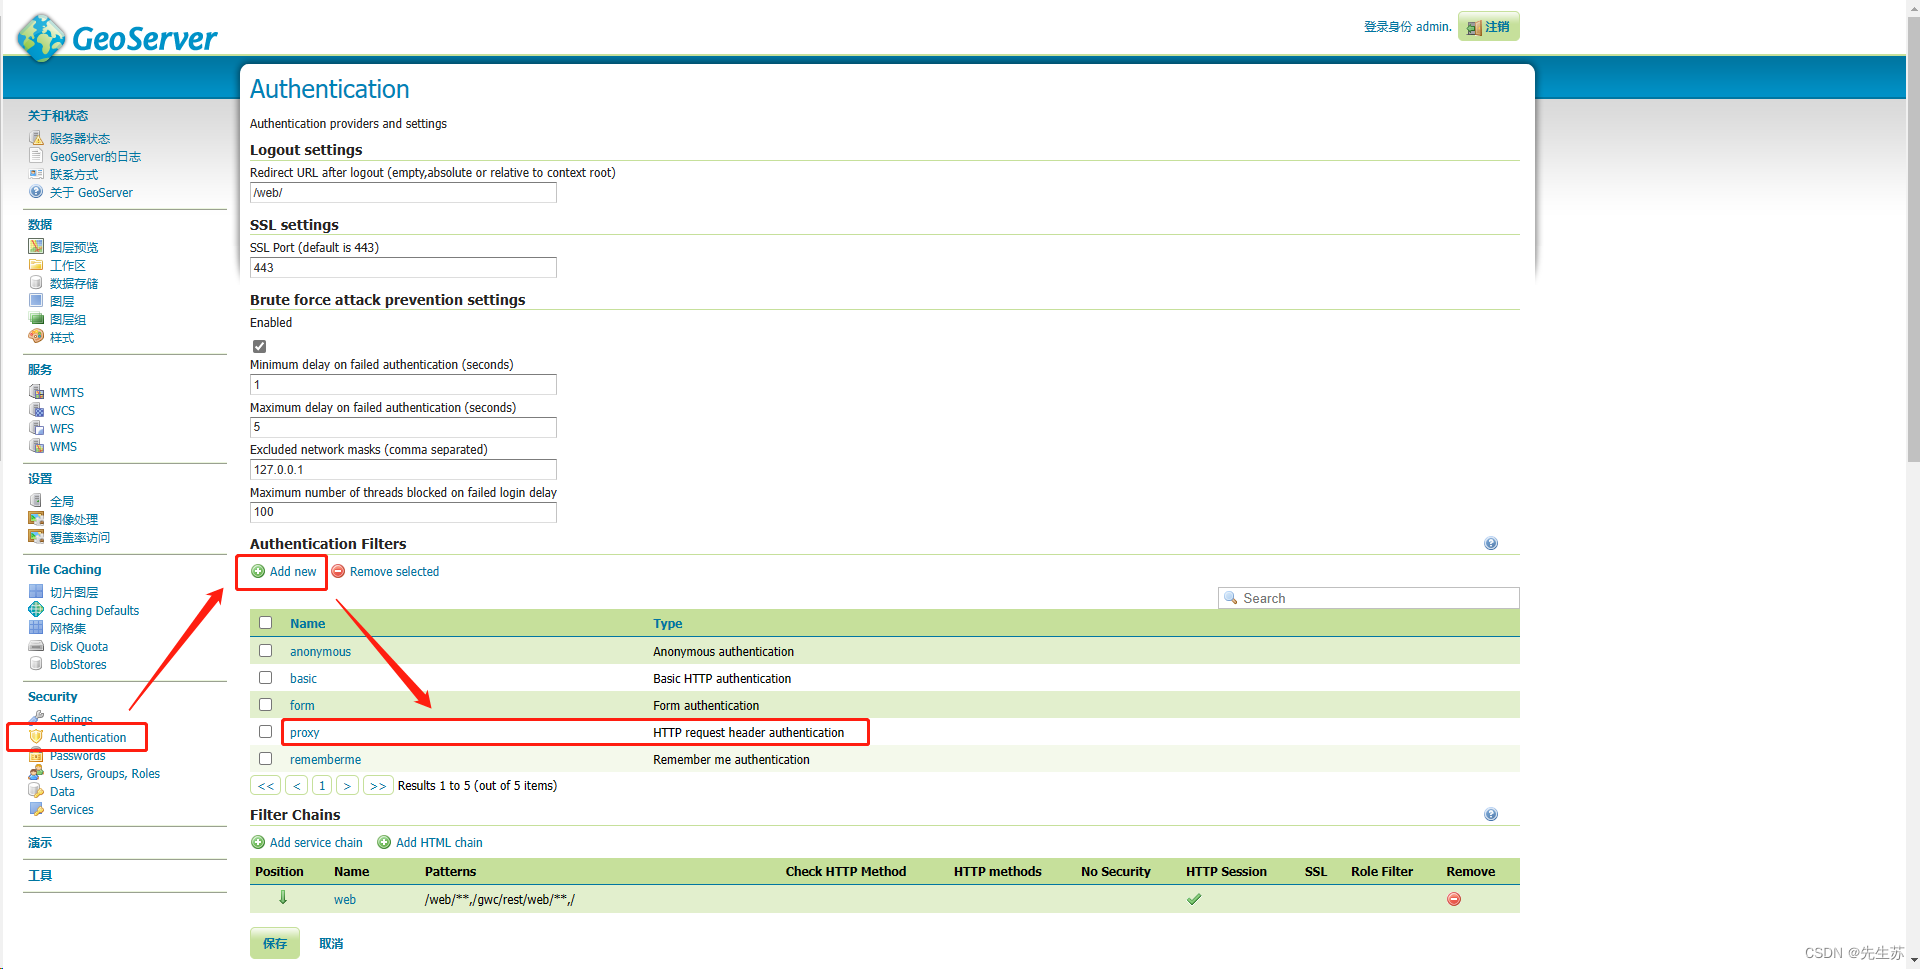
Task: Remove the web filter chain entry
Action: (1453, 898)
